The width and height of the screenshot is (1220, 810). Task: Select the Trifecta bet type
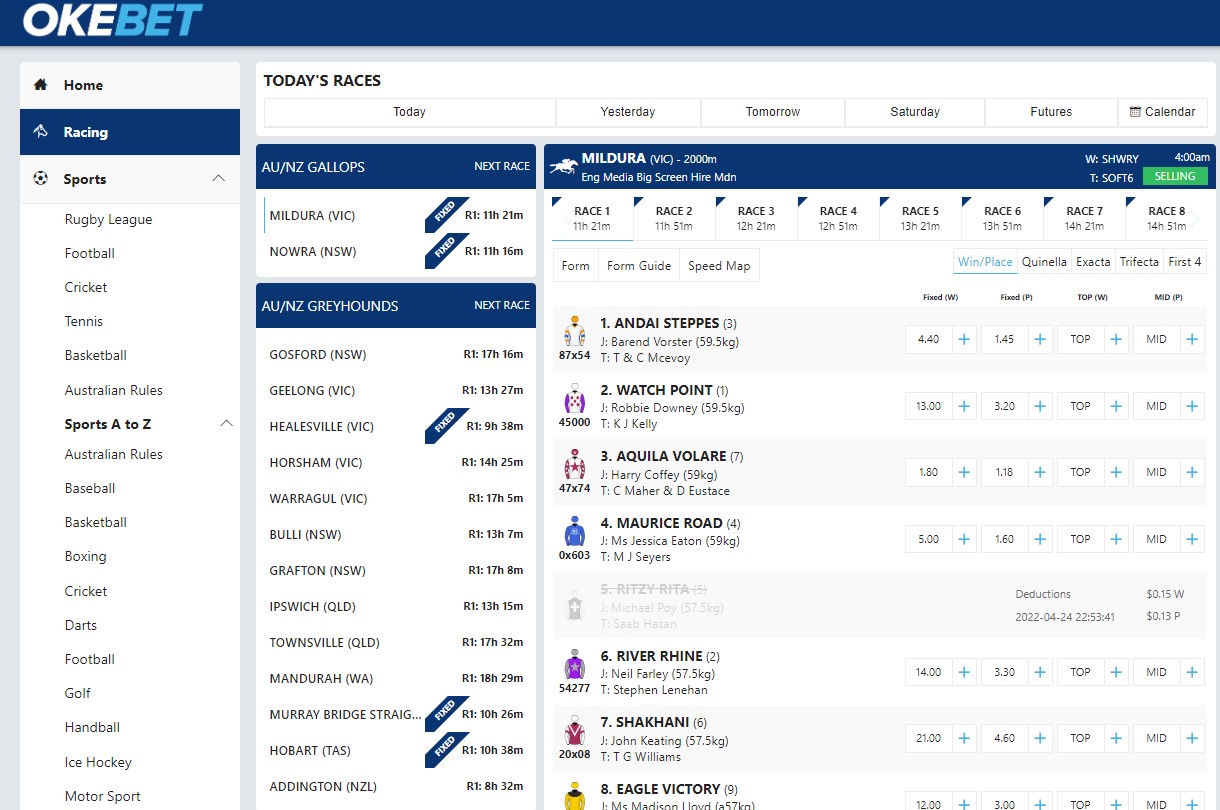(x=1139, y=262)
